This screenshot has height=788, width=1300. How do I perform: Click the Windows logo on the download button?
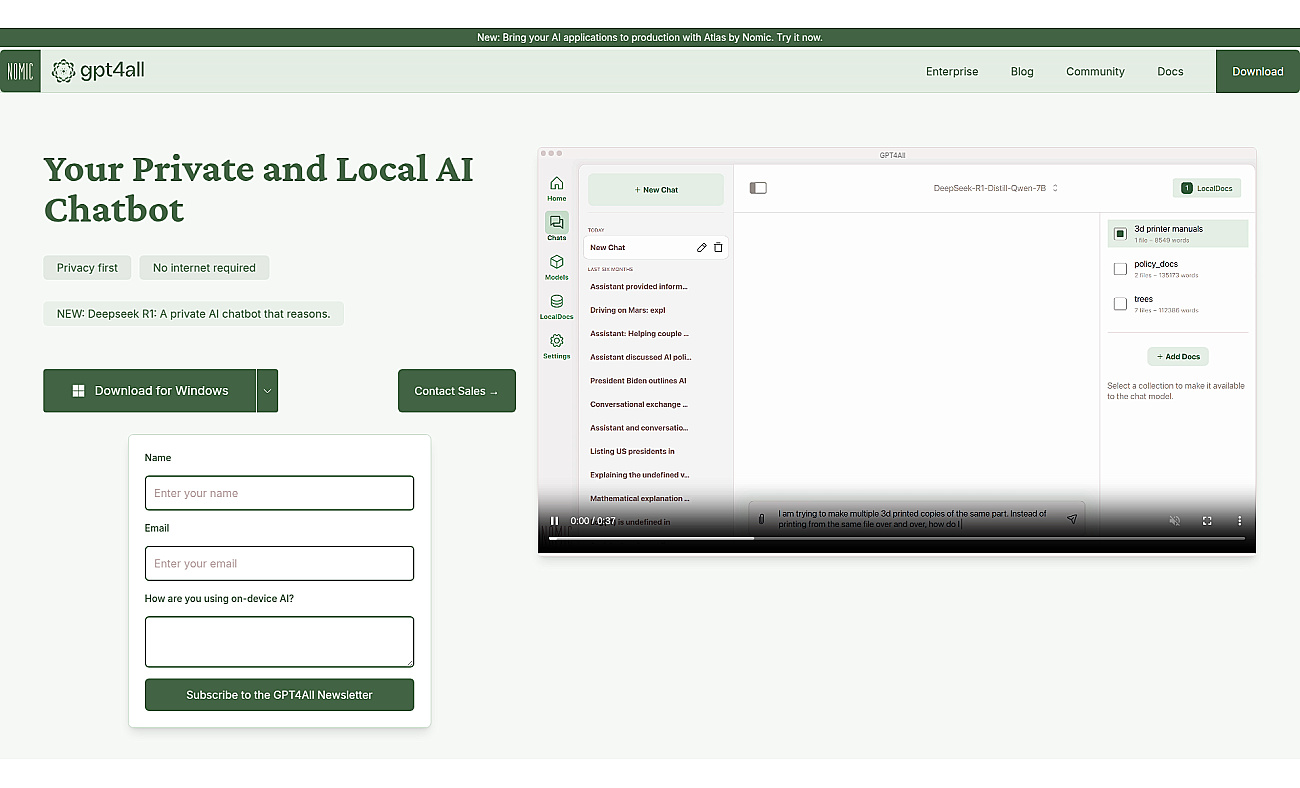78,391
